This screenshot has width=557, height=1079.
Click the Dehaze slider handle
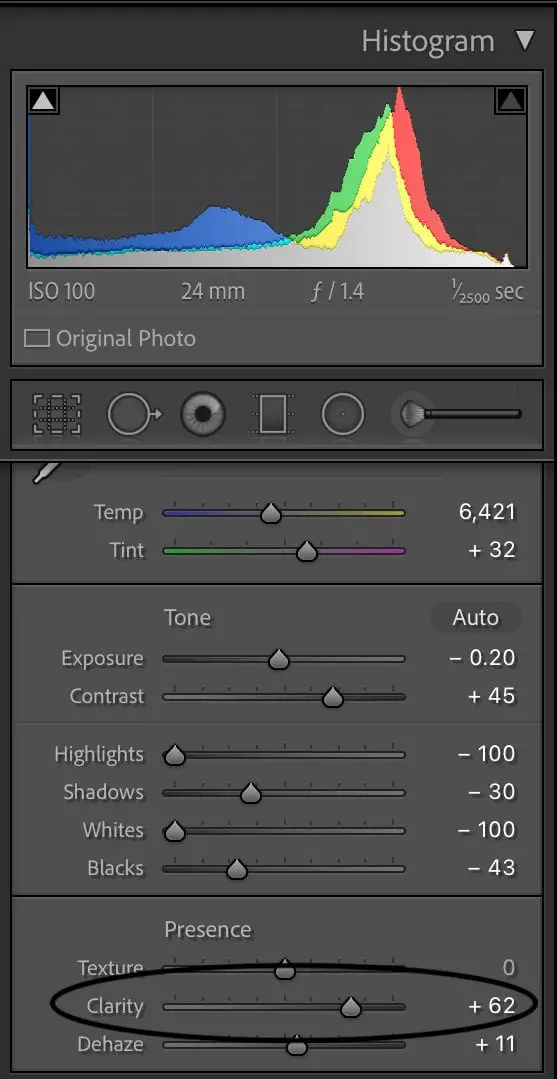pos(297,1045)
